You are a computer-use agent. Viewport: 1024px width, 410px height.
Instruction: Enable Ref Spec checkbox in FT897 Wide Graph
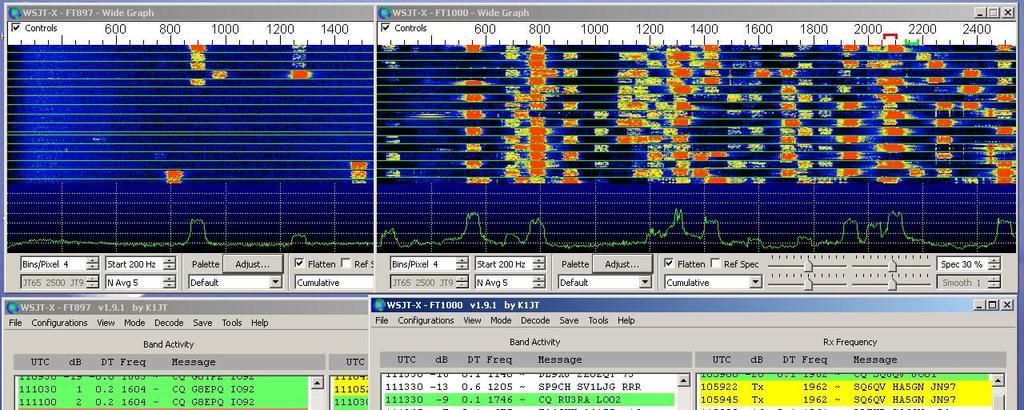click(x=346, y=264)
